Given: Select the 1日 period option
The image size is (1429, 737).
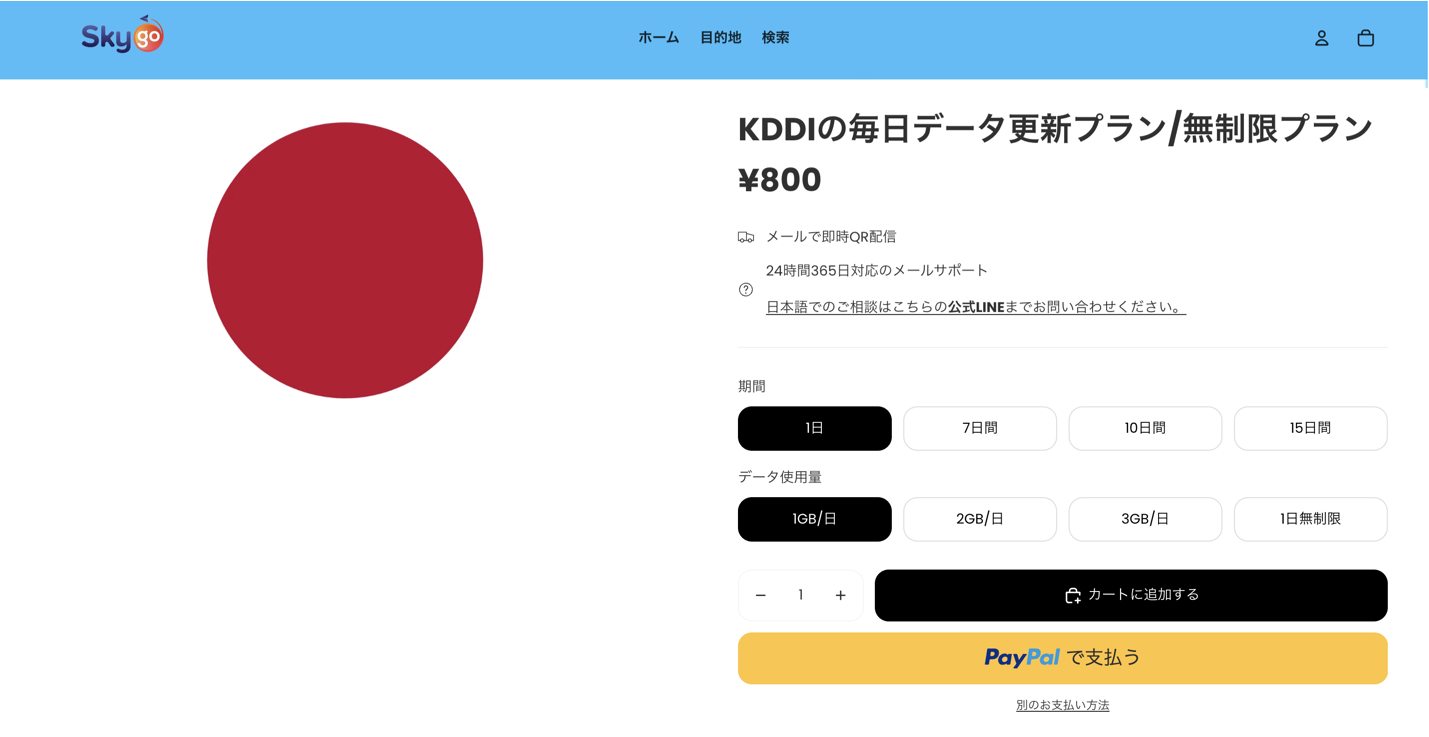Looking at the screenshot, I should [814, 428].
